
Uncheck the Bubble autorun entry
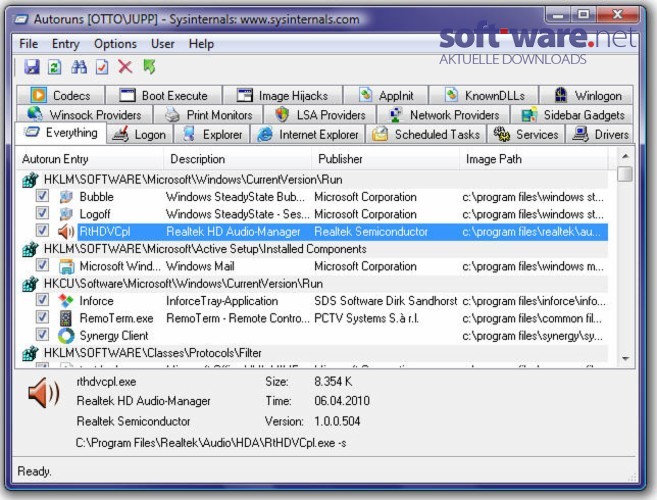coord(42,196)
